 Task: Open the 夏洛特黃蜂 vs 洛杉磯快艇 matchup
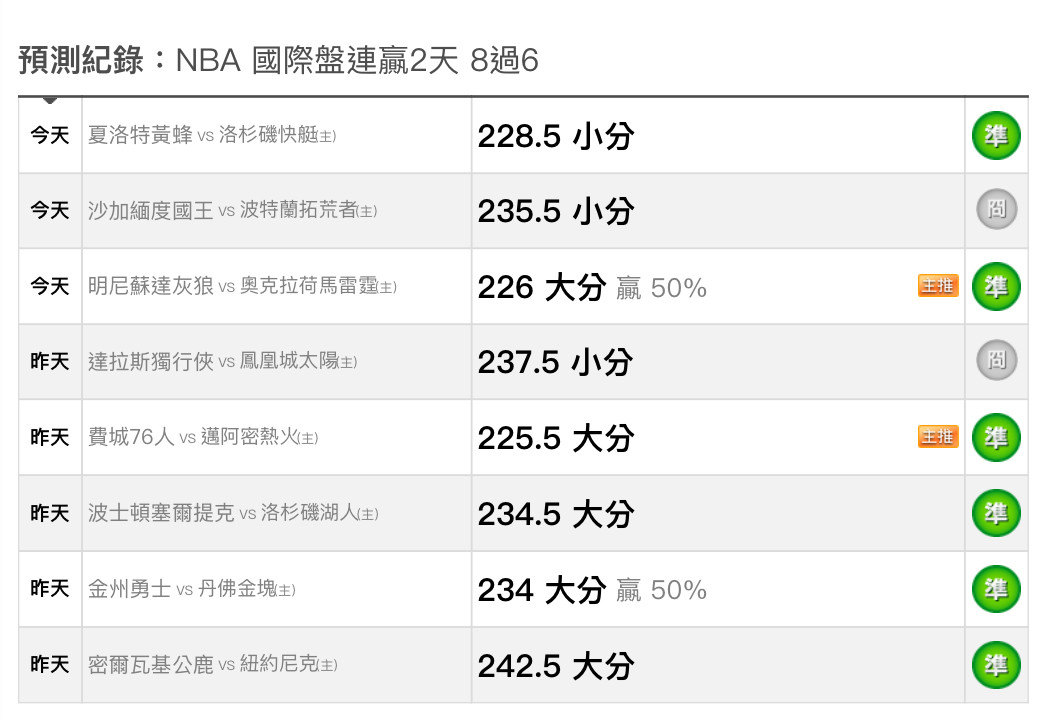click(212, 135)
